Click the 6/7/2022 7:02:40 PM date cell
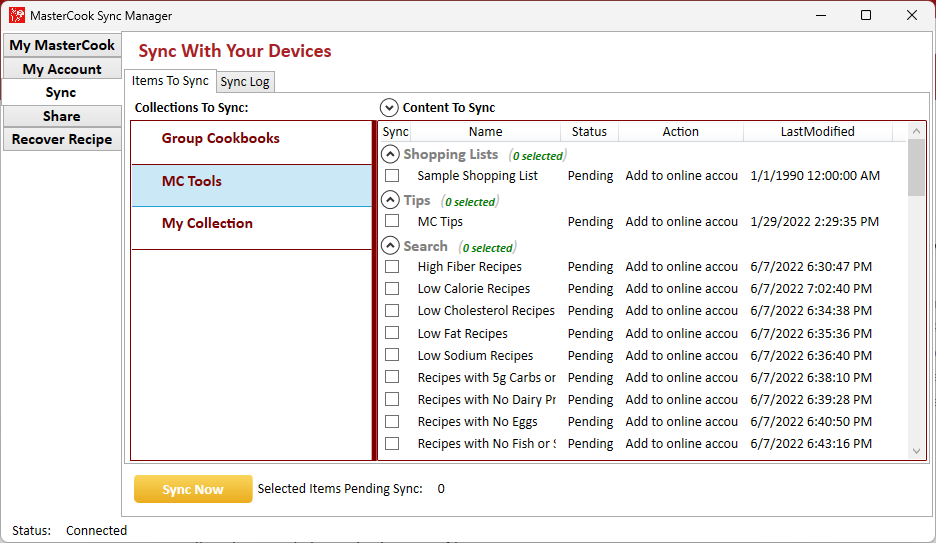936x543 pixels. coord(811,289)
